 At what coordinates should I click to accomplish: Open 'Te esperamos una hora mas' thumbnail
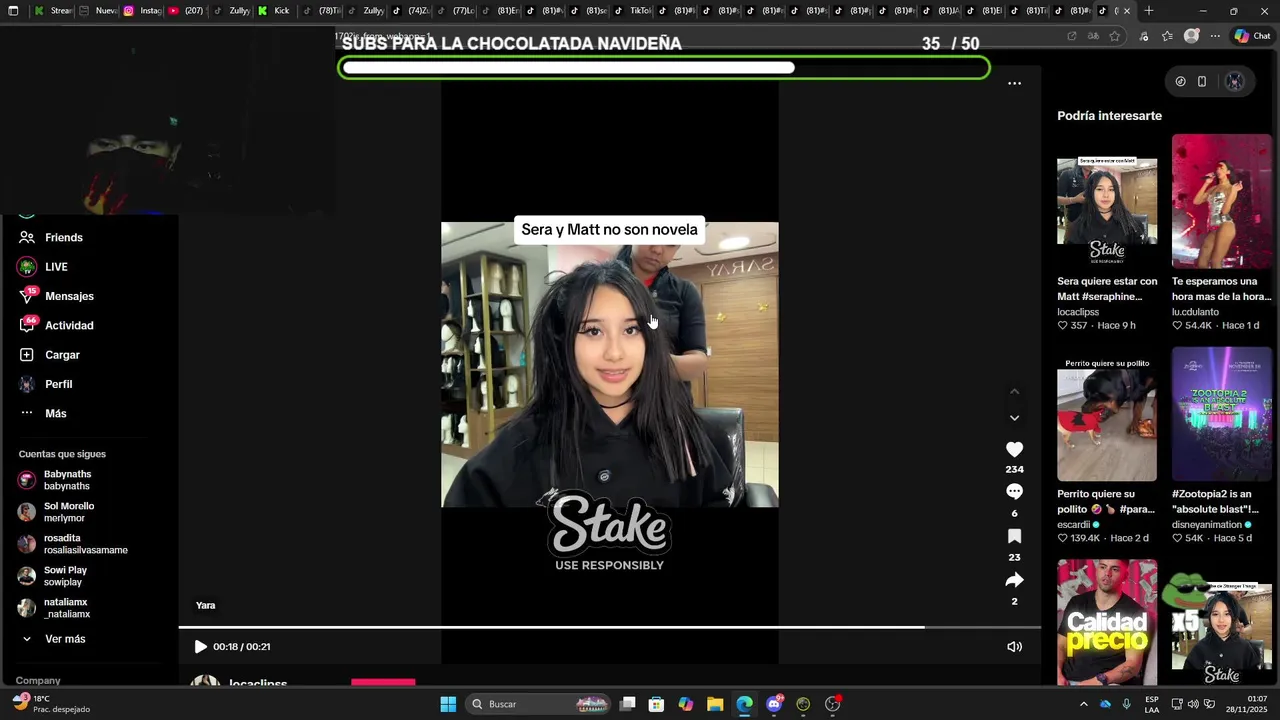(x=1222, y=202)
